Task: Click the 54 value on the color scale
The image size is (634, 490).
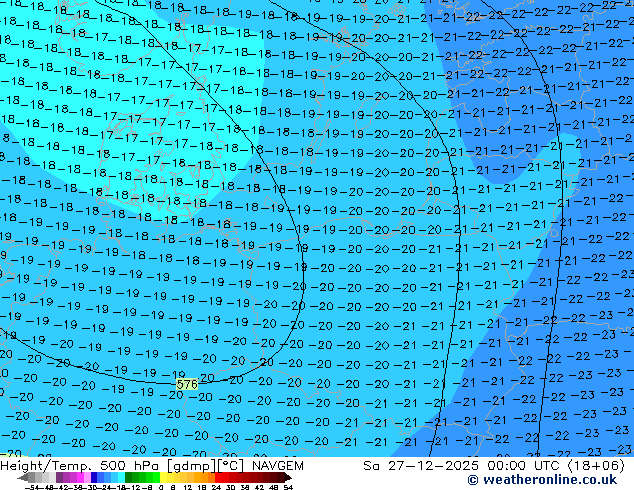Action: point(288,488)
